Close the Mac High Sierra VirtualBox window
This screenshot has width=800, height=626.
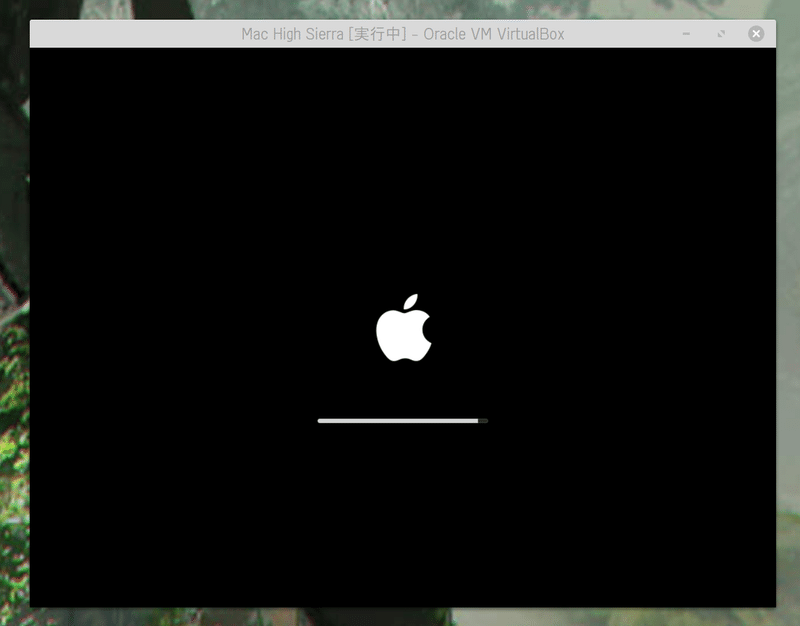756,34
